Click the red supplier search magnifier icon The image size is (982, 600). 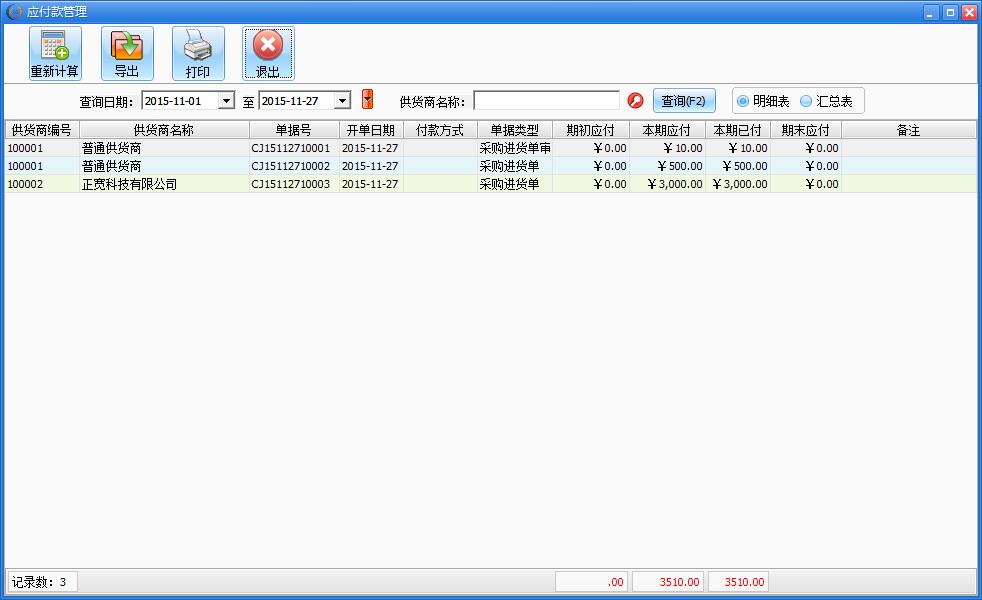tap(635, 100)
